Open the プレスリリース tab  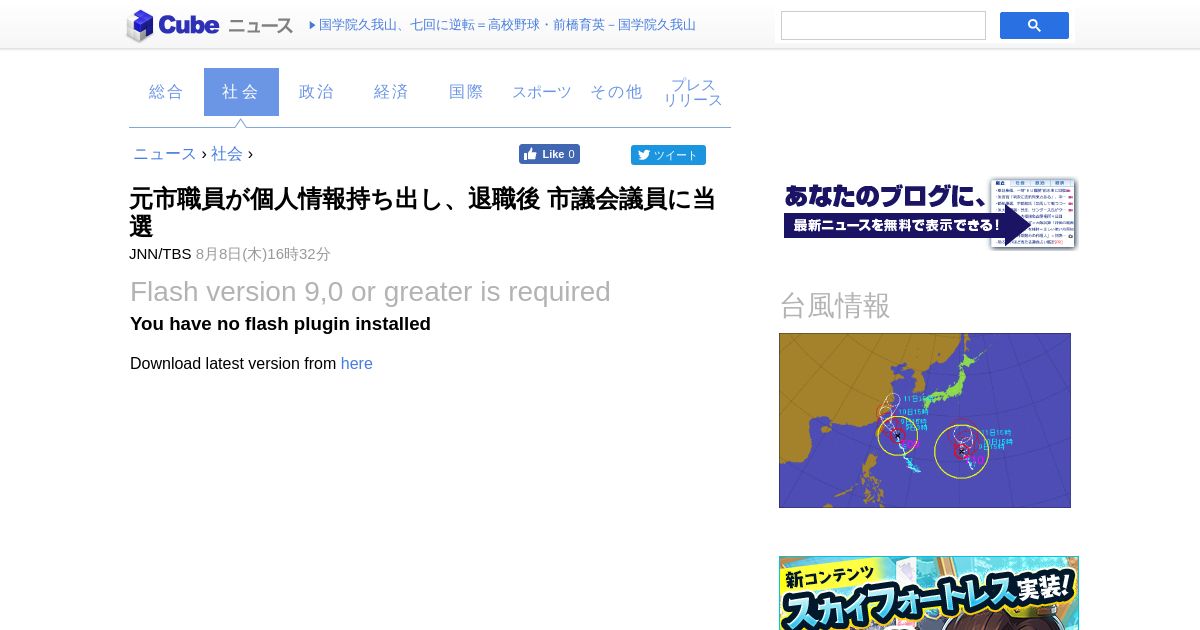pos(693,92)
